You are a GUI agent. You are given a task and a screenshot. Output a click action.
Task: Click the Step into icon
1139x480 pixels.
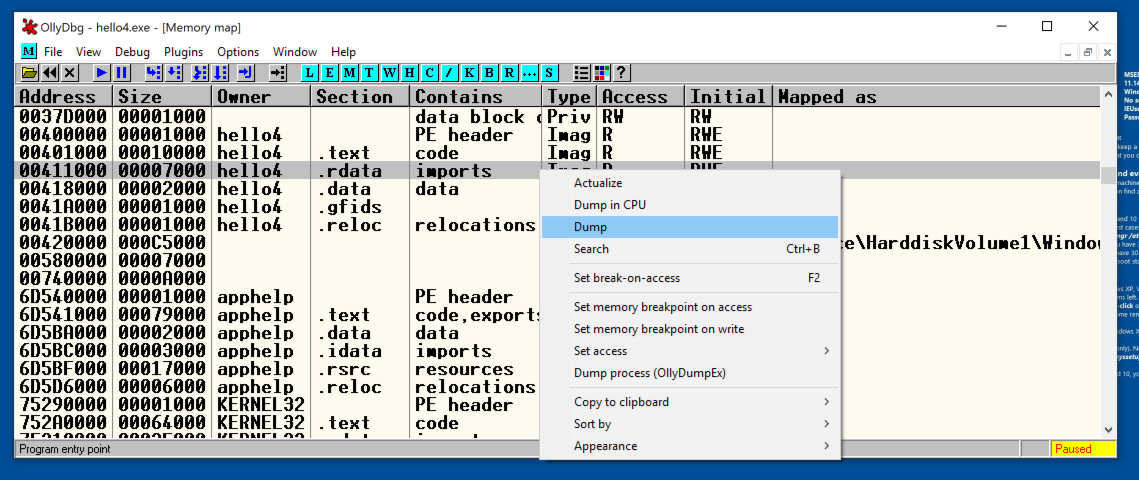(153, 73)
